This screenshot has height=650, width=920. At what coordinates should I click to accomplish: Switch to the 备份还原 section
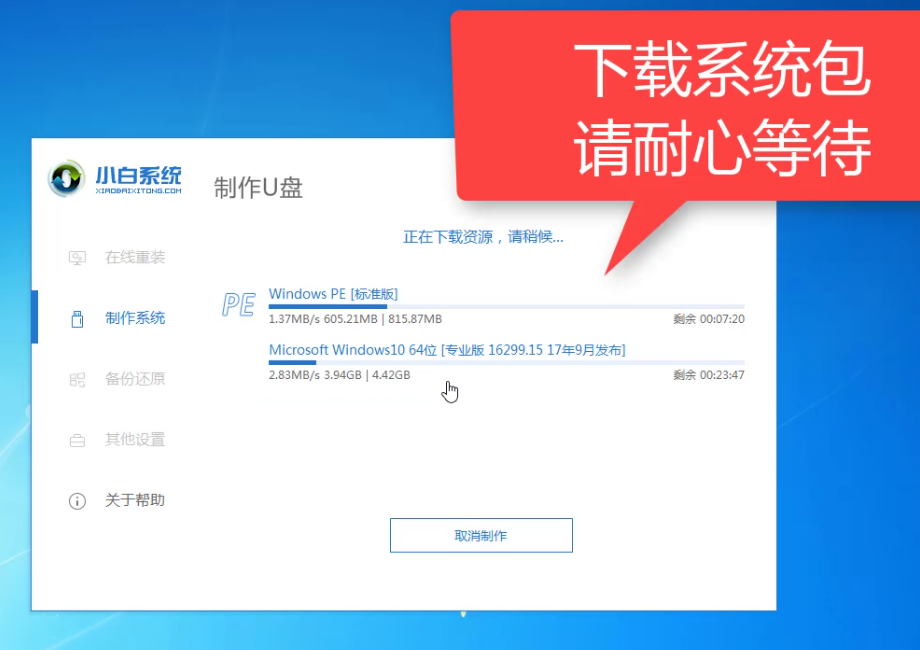(135, 379)
